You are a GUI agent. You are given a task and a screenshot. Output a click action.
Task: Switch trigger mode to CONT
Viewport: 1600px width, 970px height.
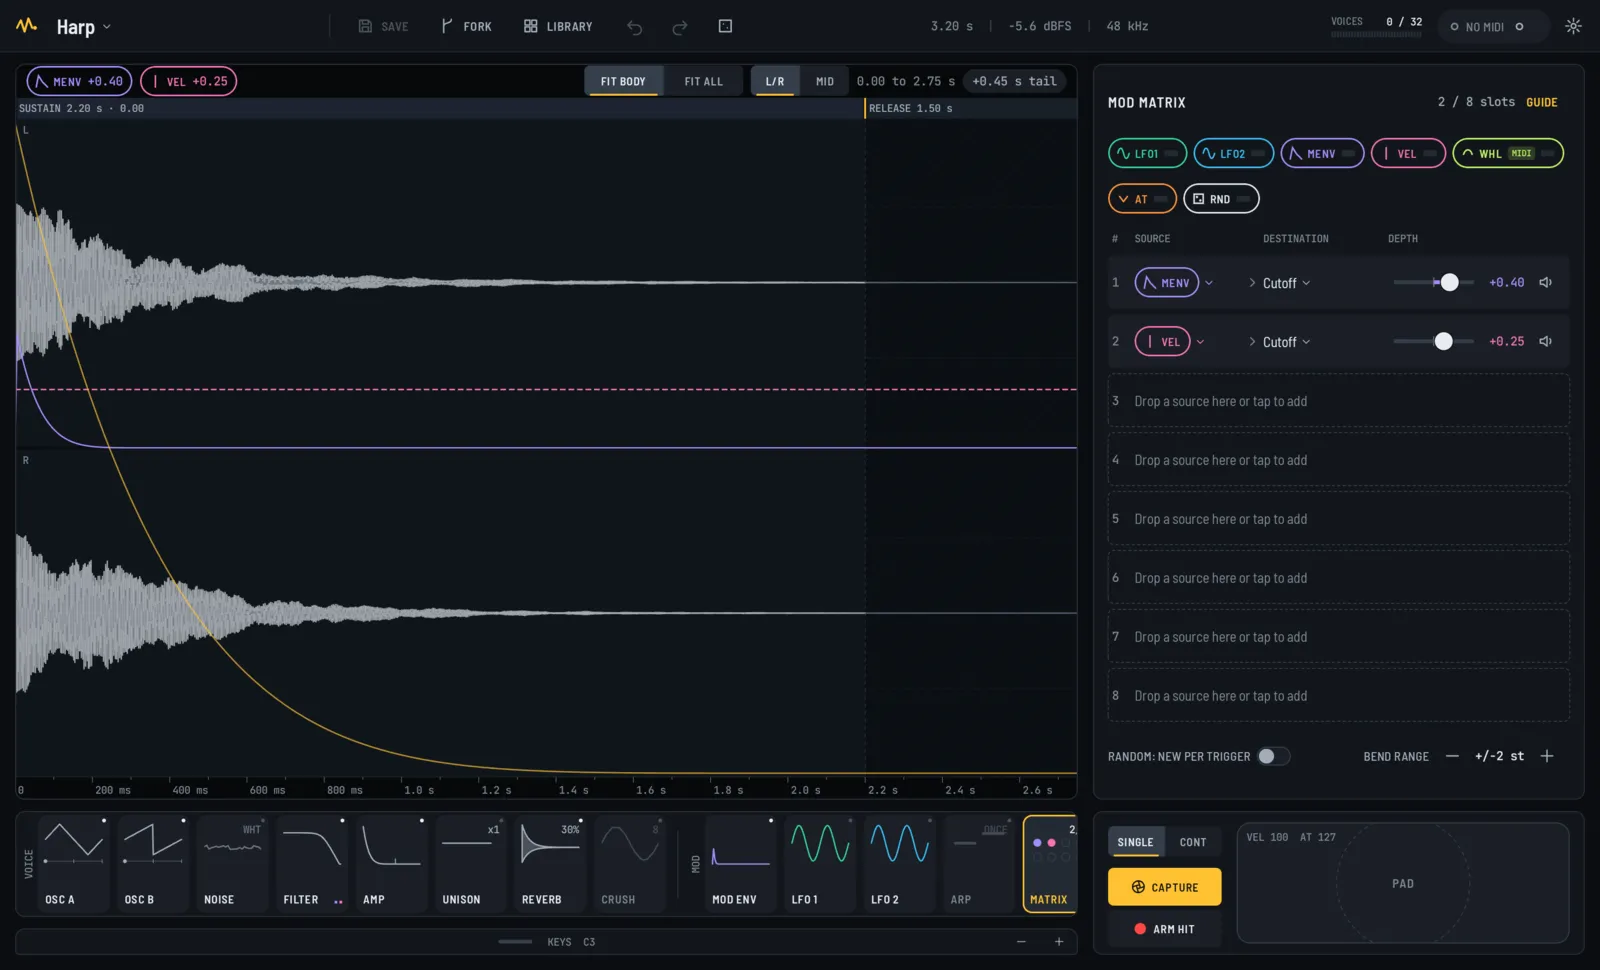coord(1193,842)
